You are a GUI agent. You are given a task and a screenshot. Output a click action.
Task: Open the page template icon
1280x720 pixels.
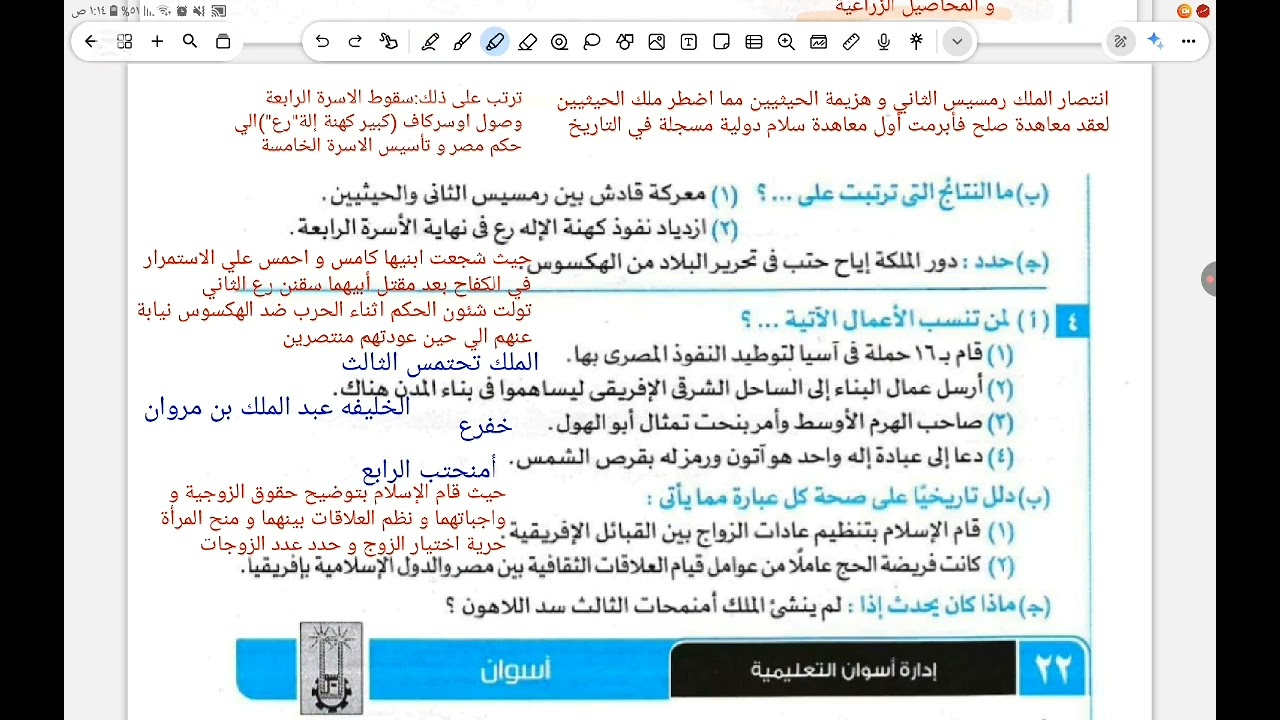754,42
